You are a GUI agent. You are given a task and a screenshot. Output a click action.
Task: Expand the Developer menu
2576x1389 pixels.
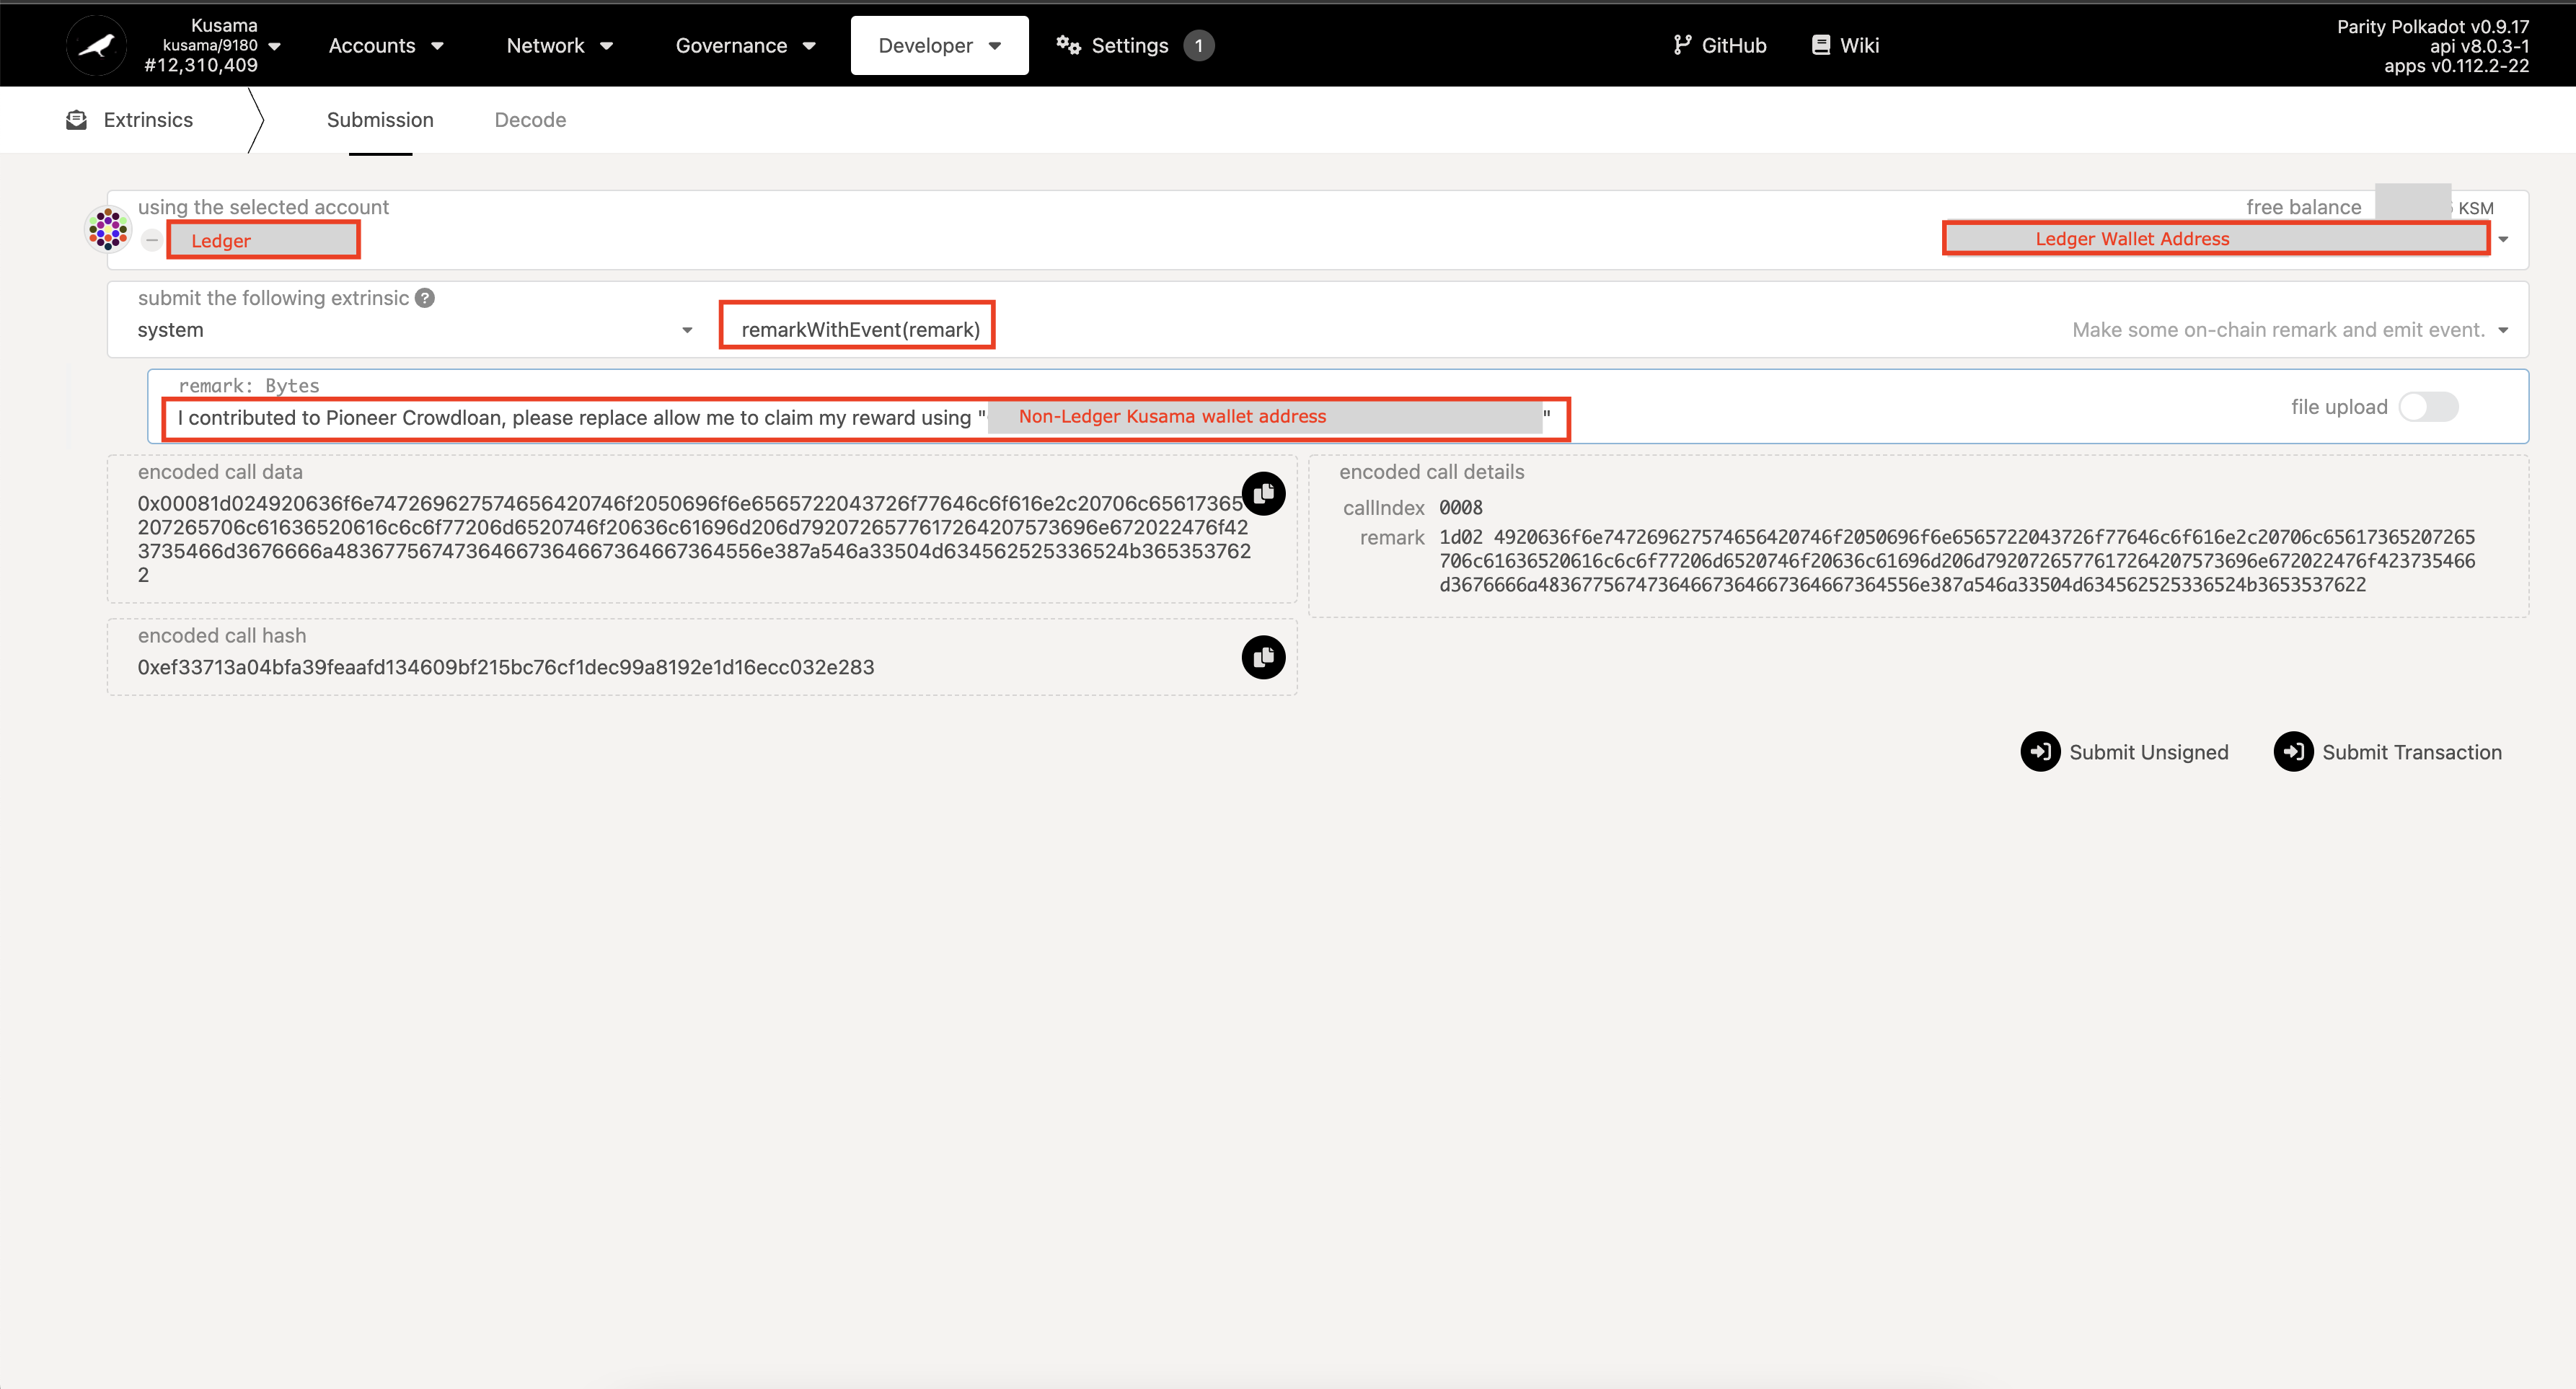(939, 45)
